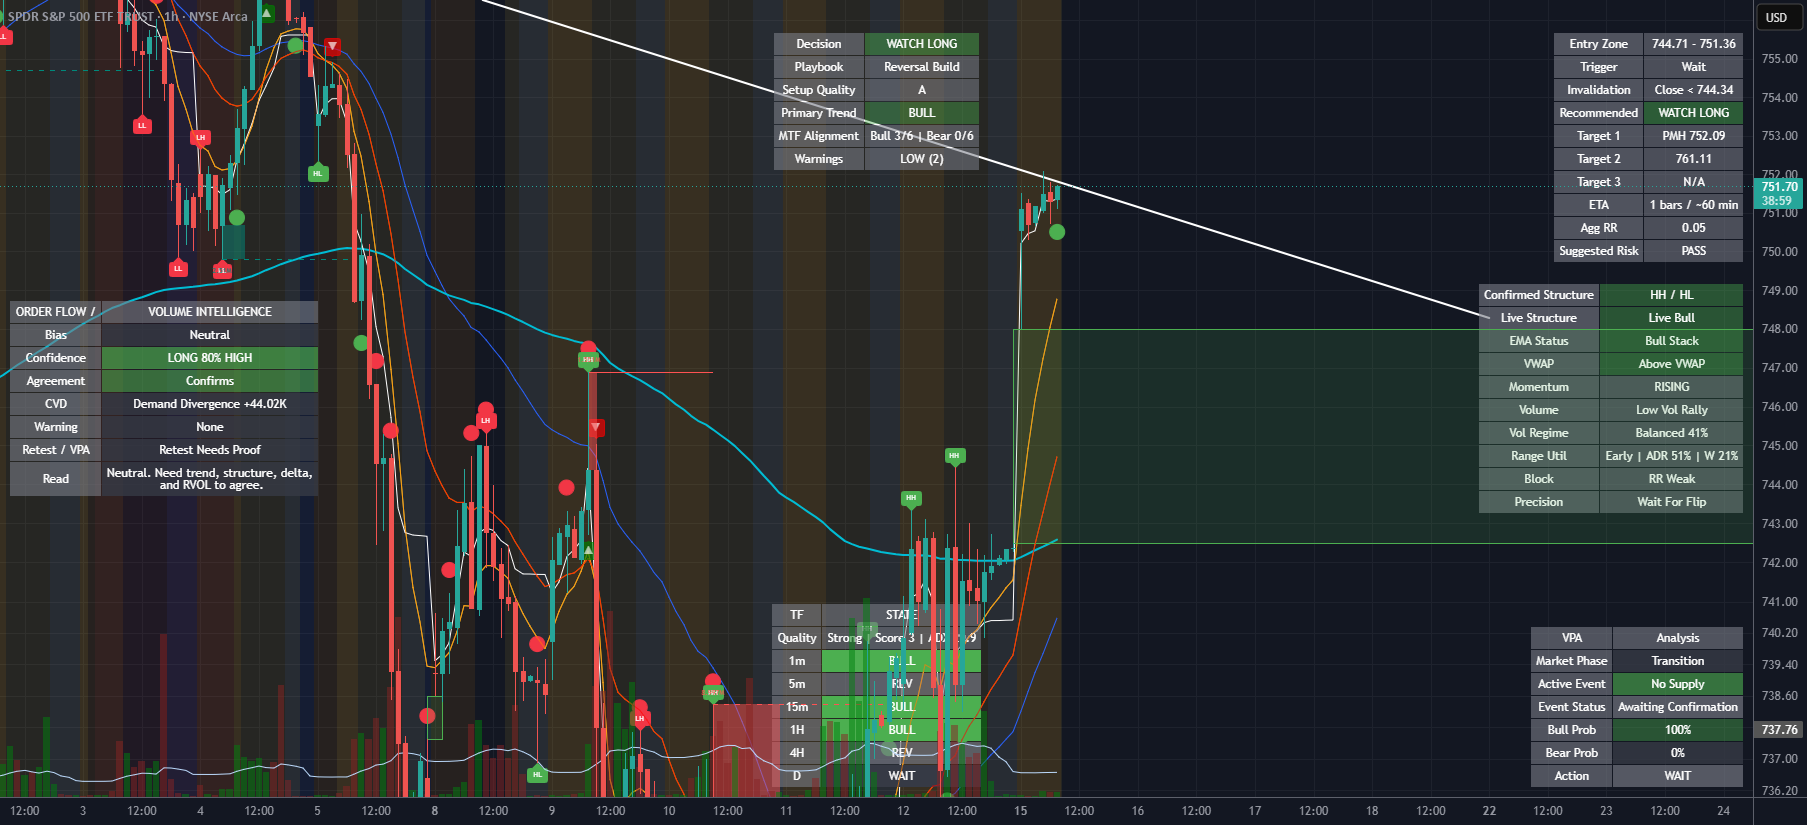Click the Reversal Build playbook cell
Screen dimensions: 1807x825
coord(921,67)
